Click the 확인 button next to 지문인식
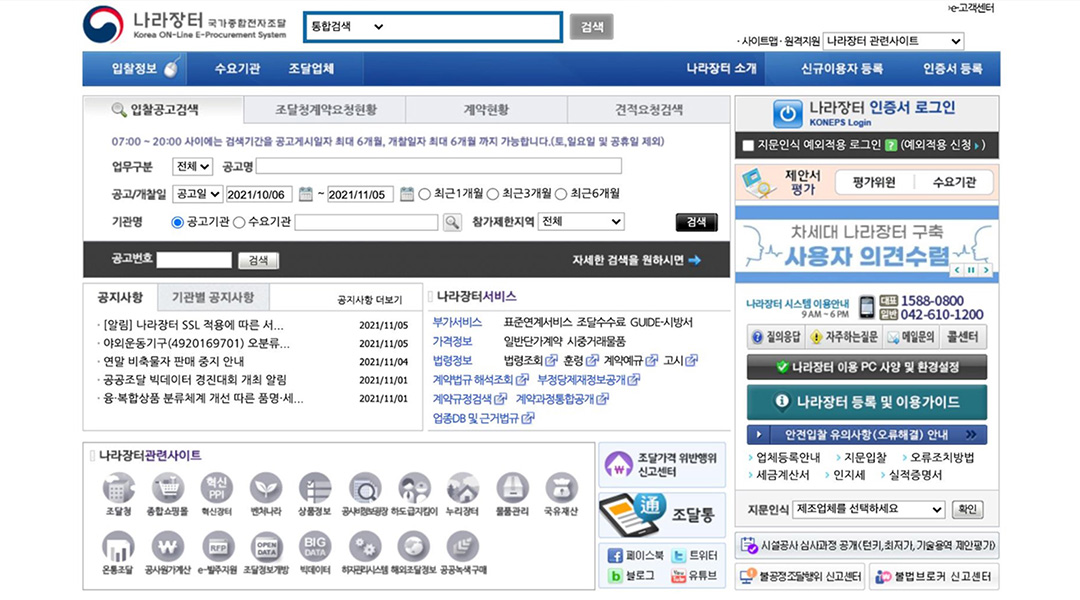Image resolution: width=1080 pixels, height=600 pixels. (967, 509)
